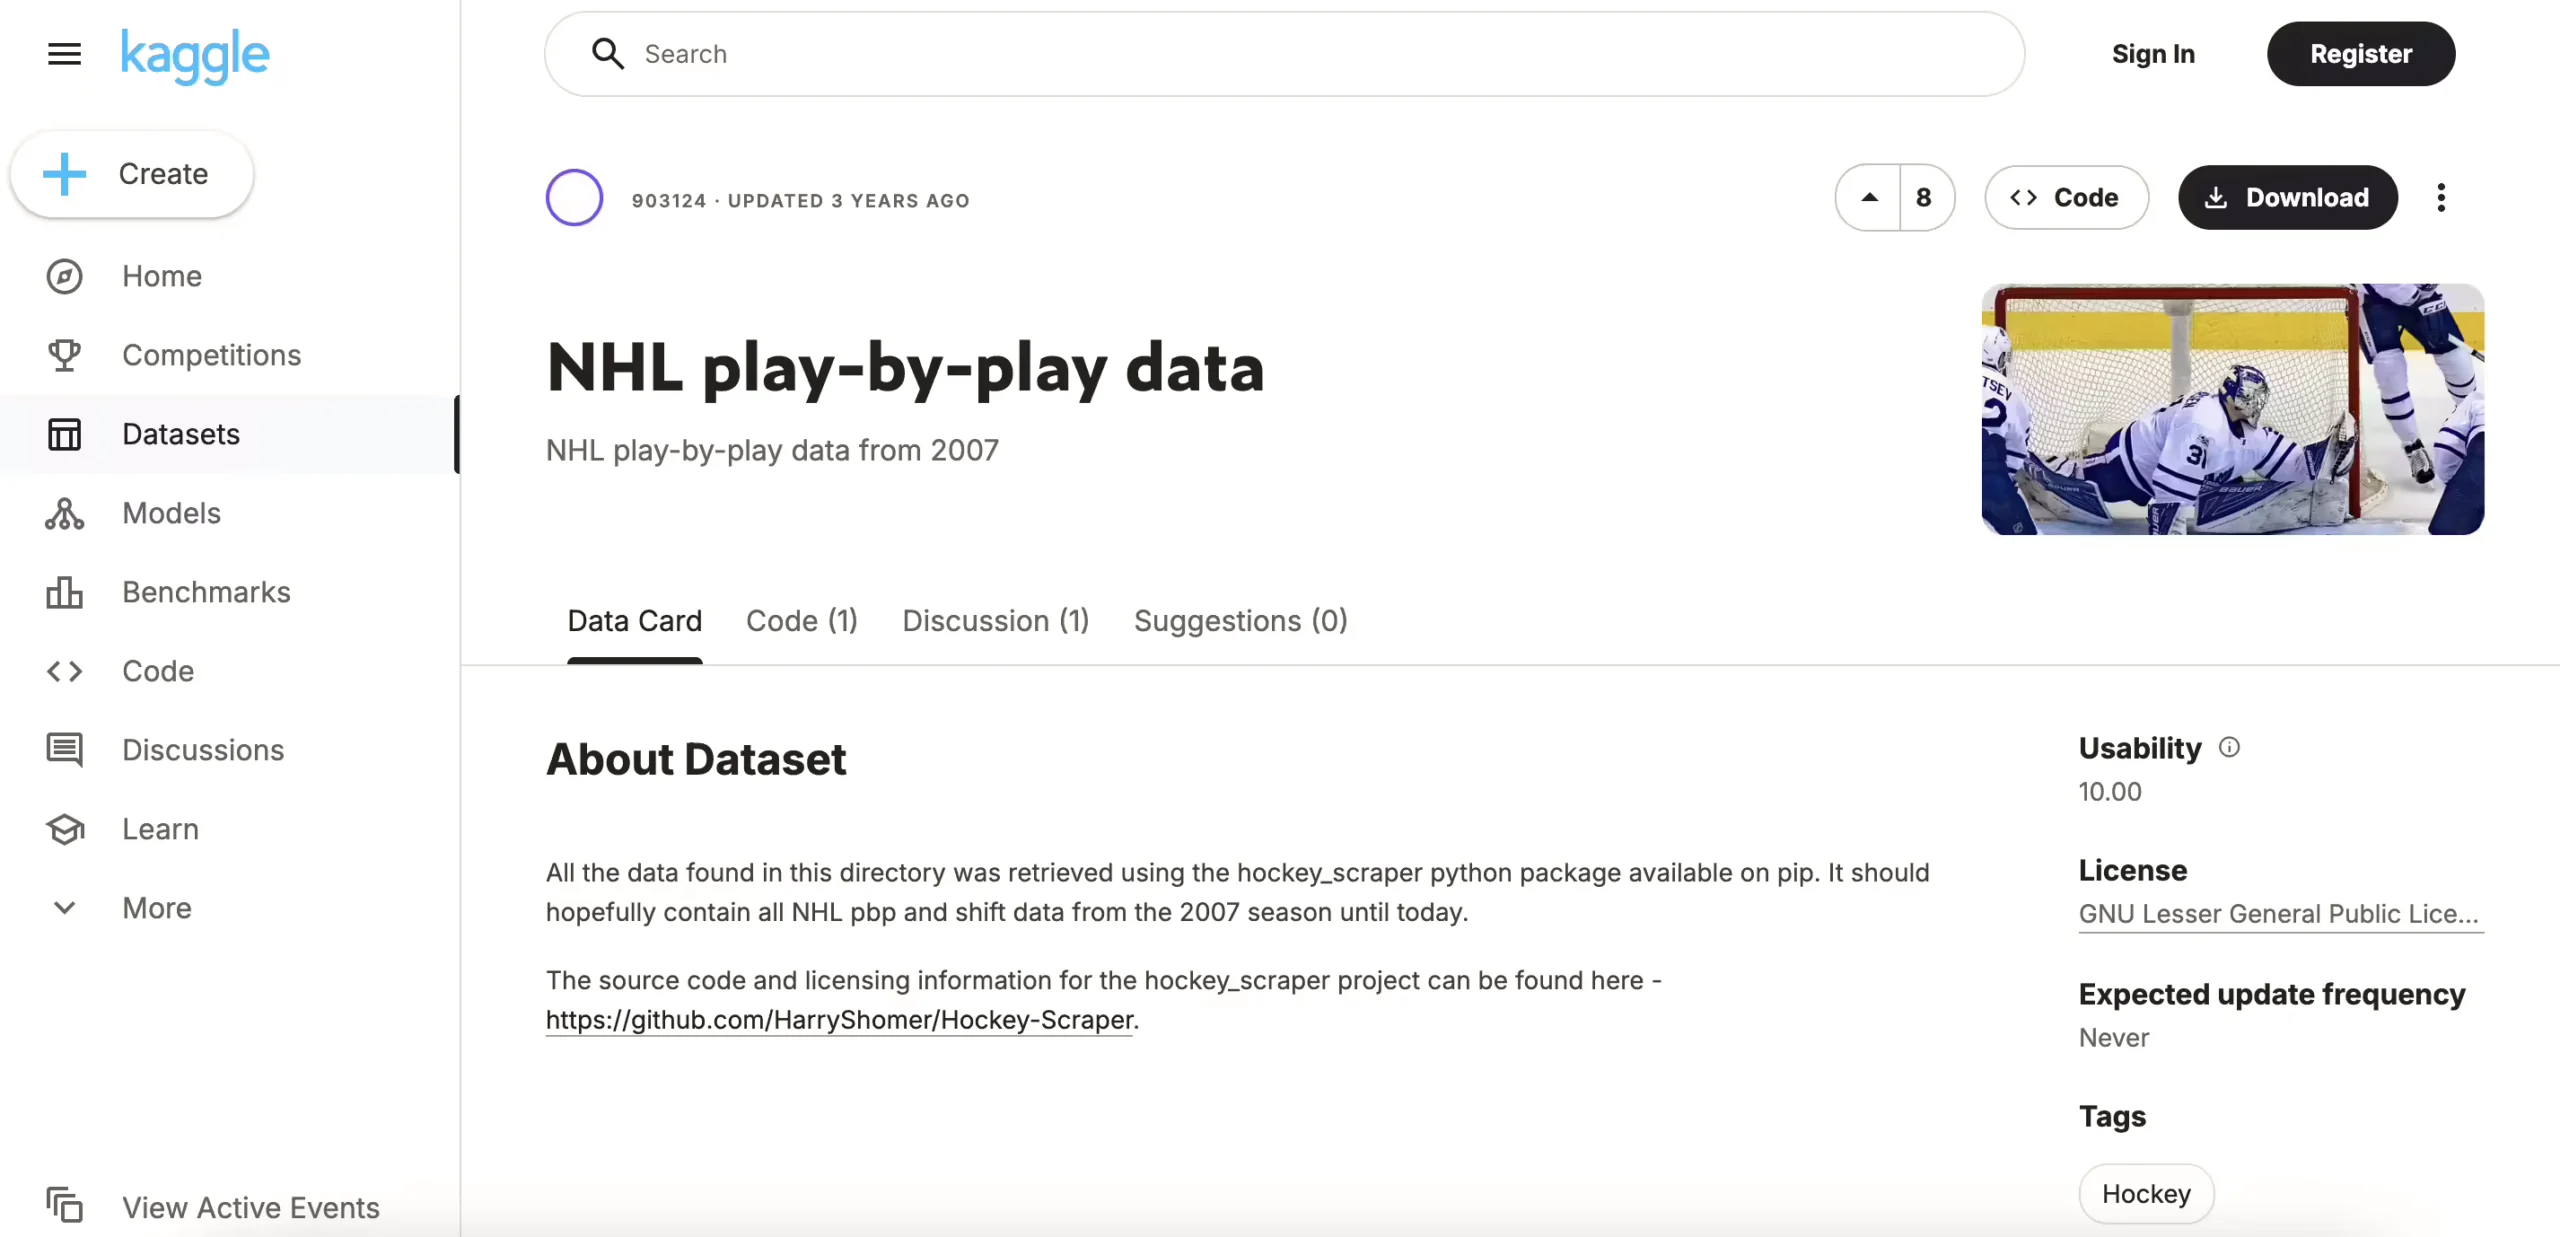Click the View Active Events icon
The height and width of the screenshot is (1237, 2560).
pyautogui.click(x=65, y=1206)
